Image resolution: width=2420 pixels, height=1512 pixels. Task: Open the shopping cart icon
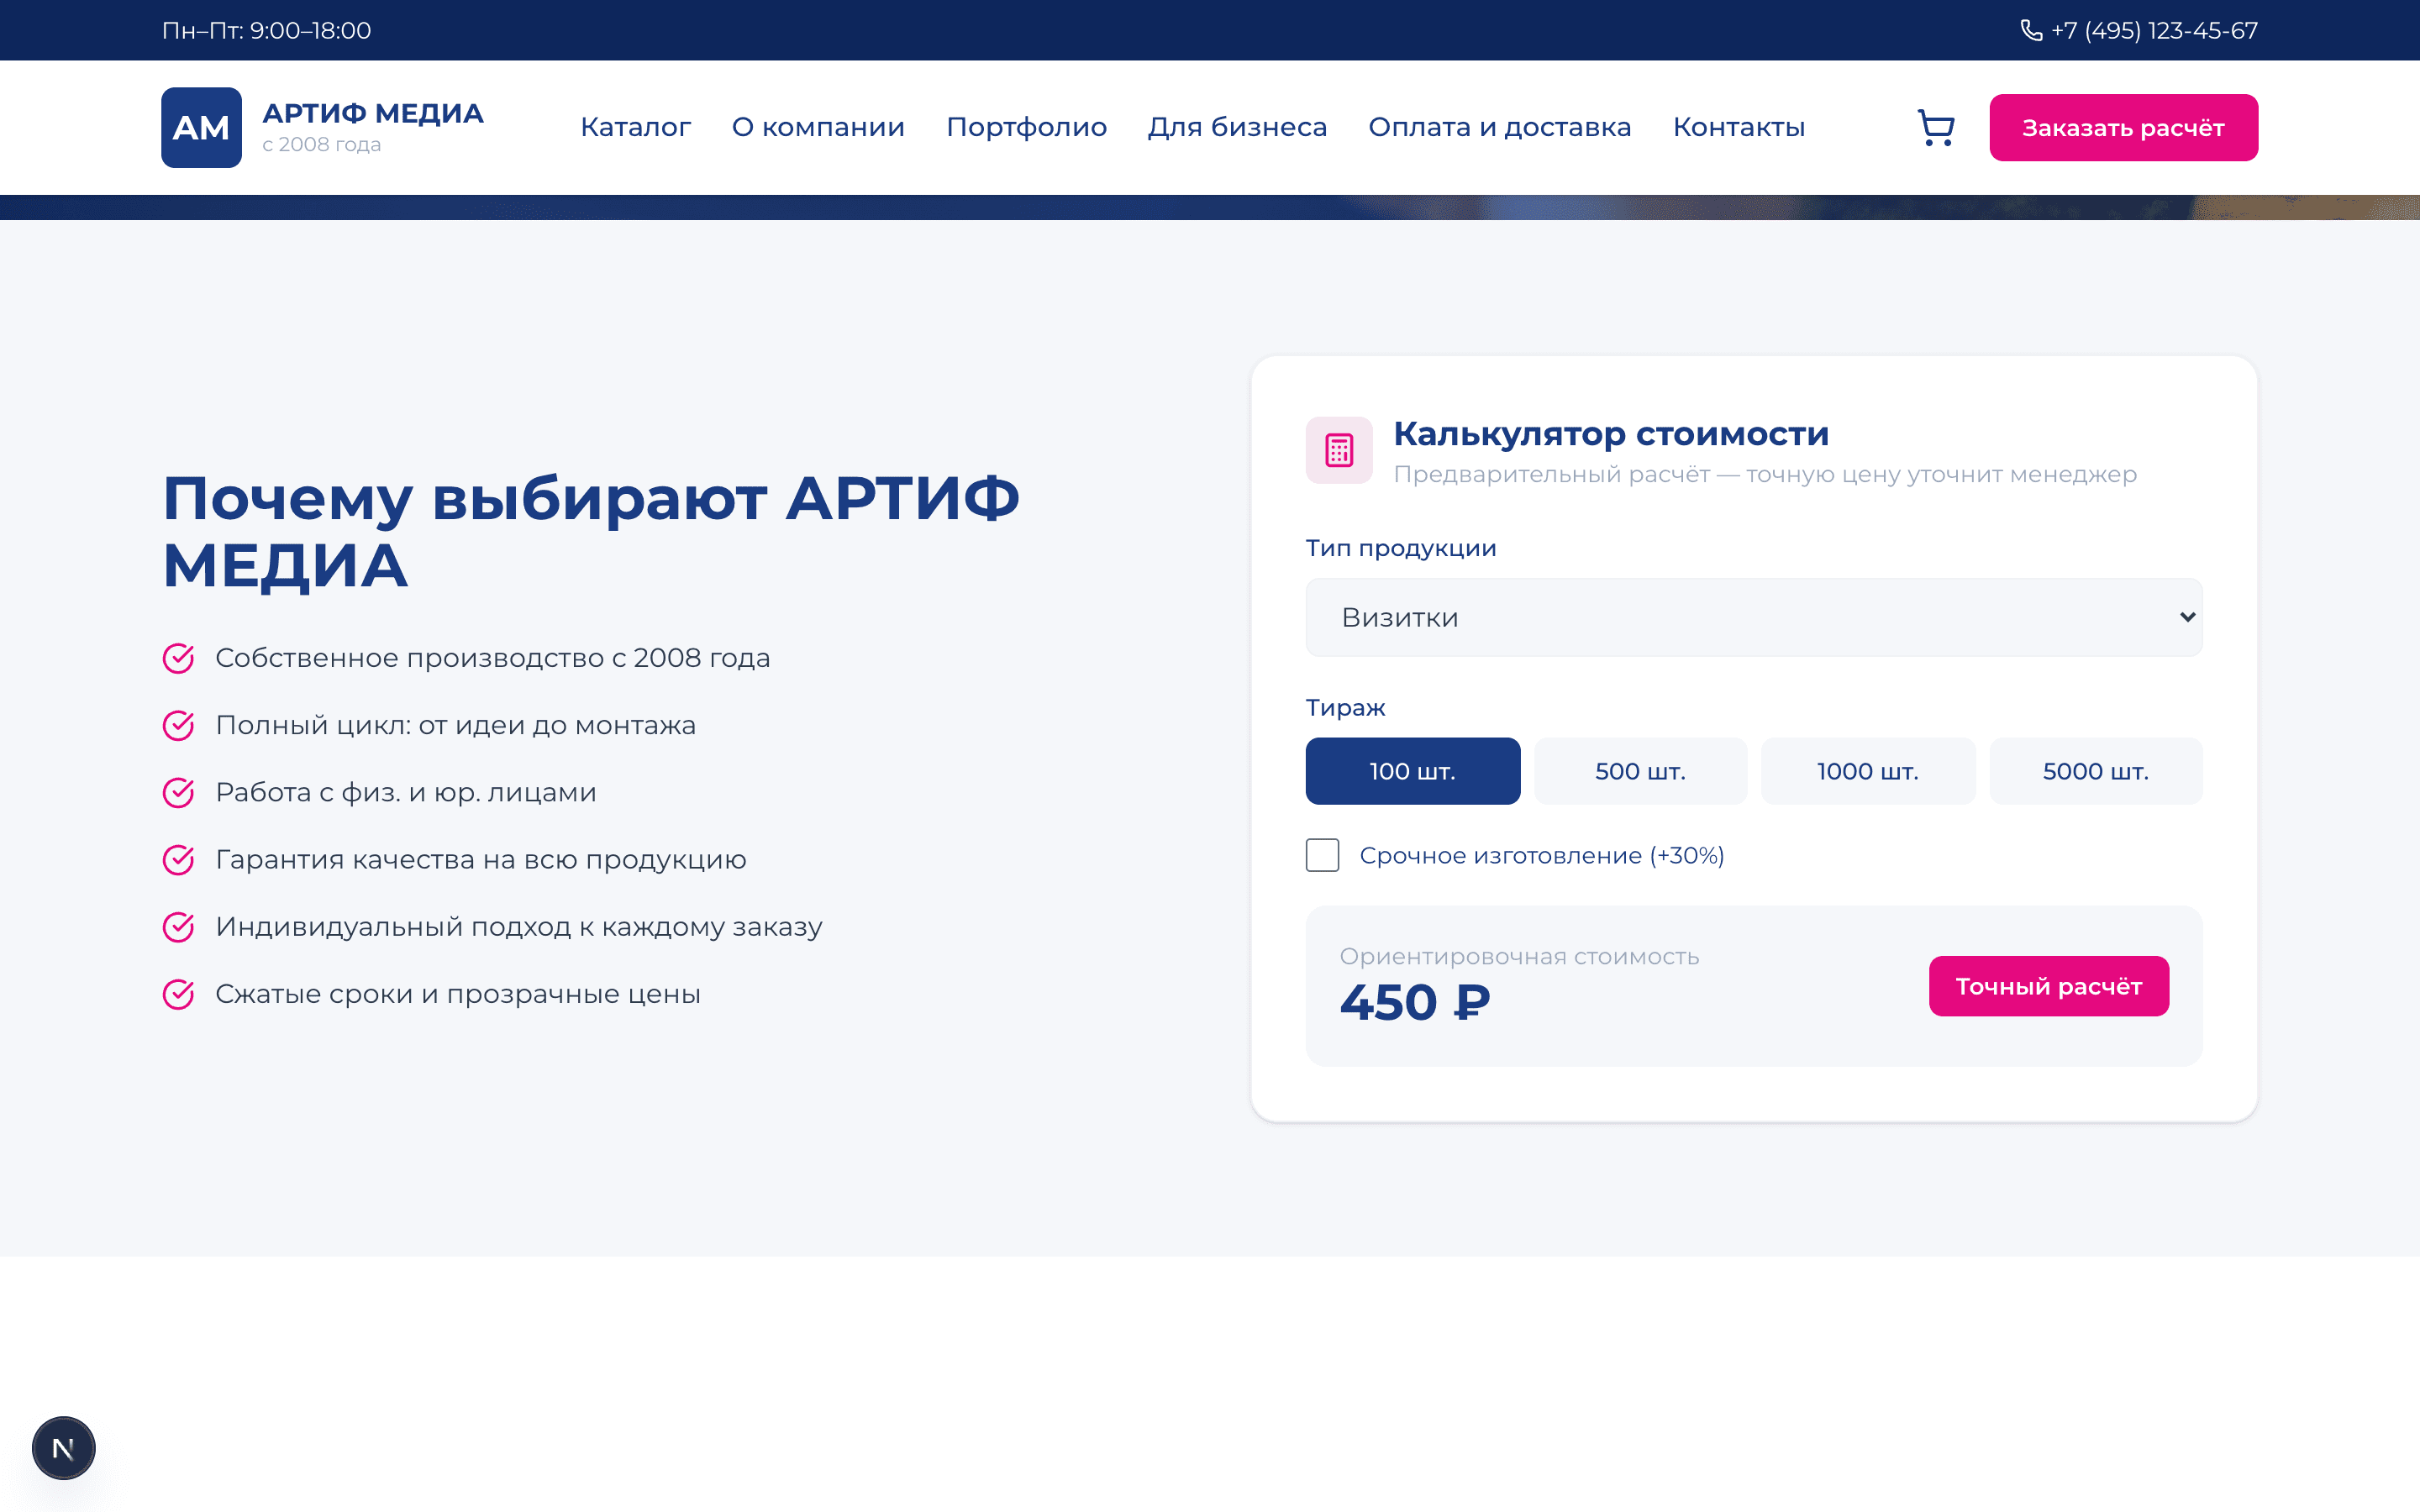click(1936, 128)
